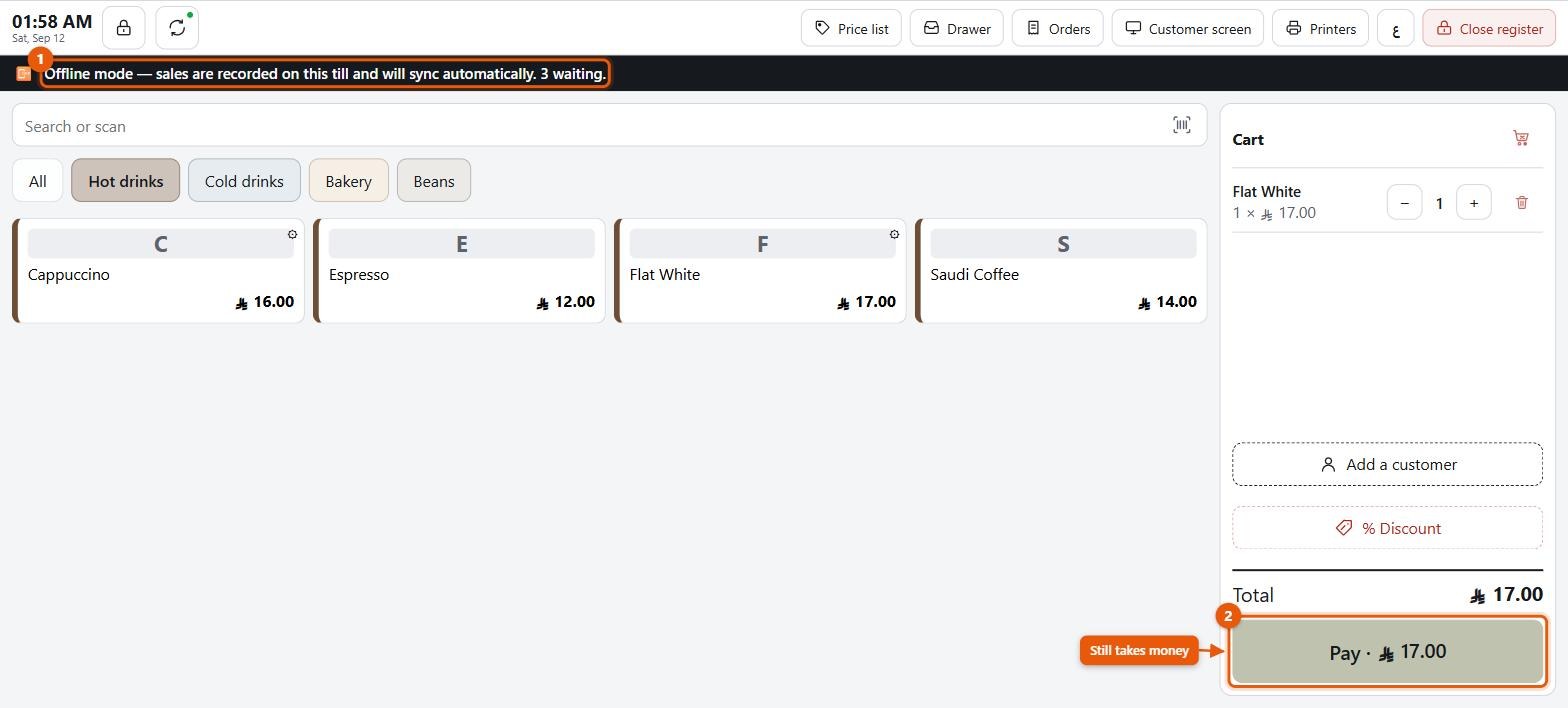
Task: Click the Total amount 17.00
Action: click(1505, 595)
